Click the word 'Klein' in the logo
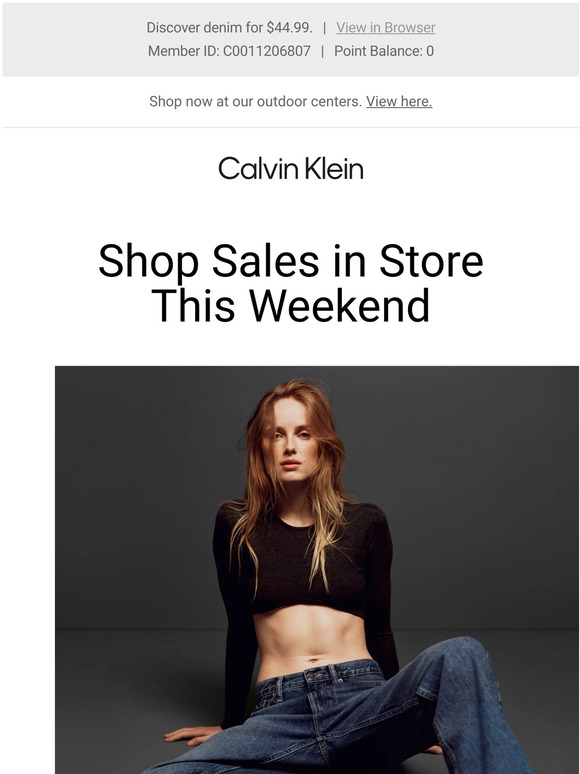580x774 pixels. 334,169
